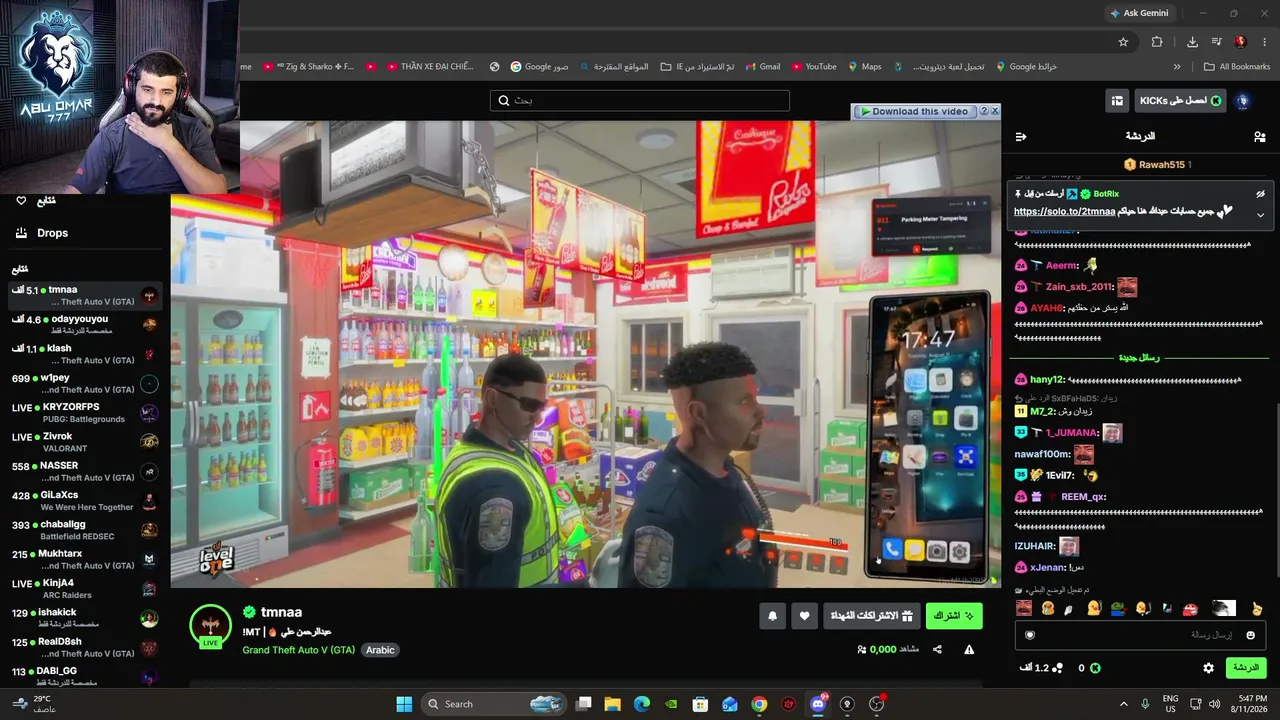This screenshot has height=720, width=1280.
Task: Open the chat users list icon
Action: click(x=1259, y=136)
